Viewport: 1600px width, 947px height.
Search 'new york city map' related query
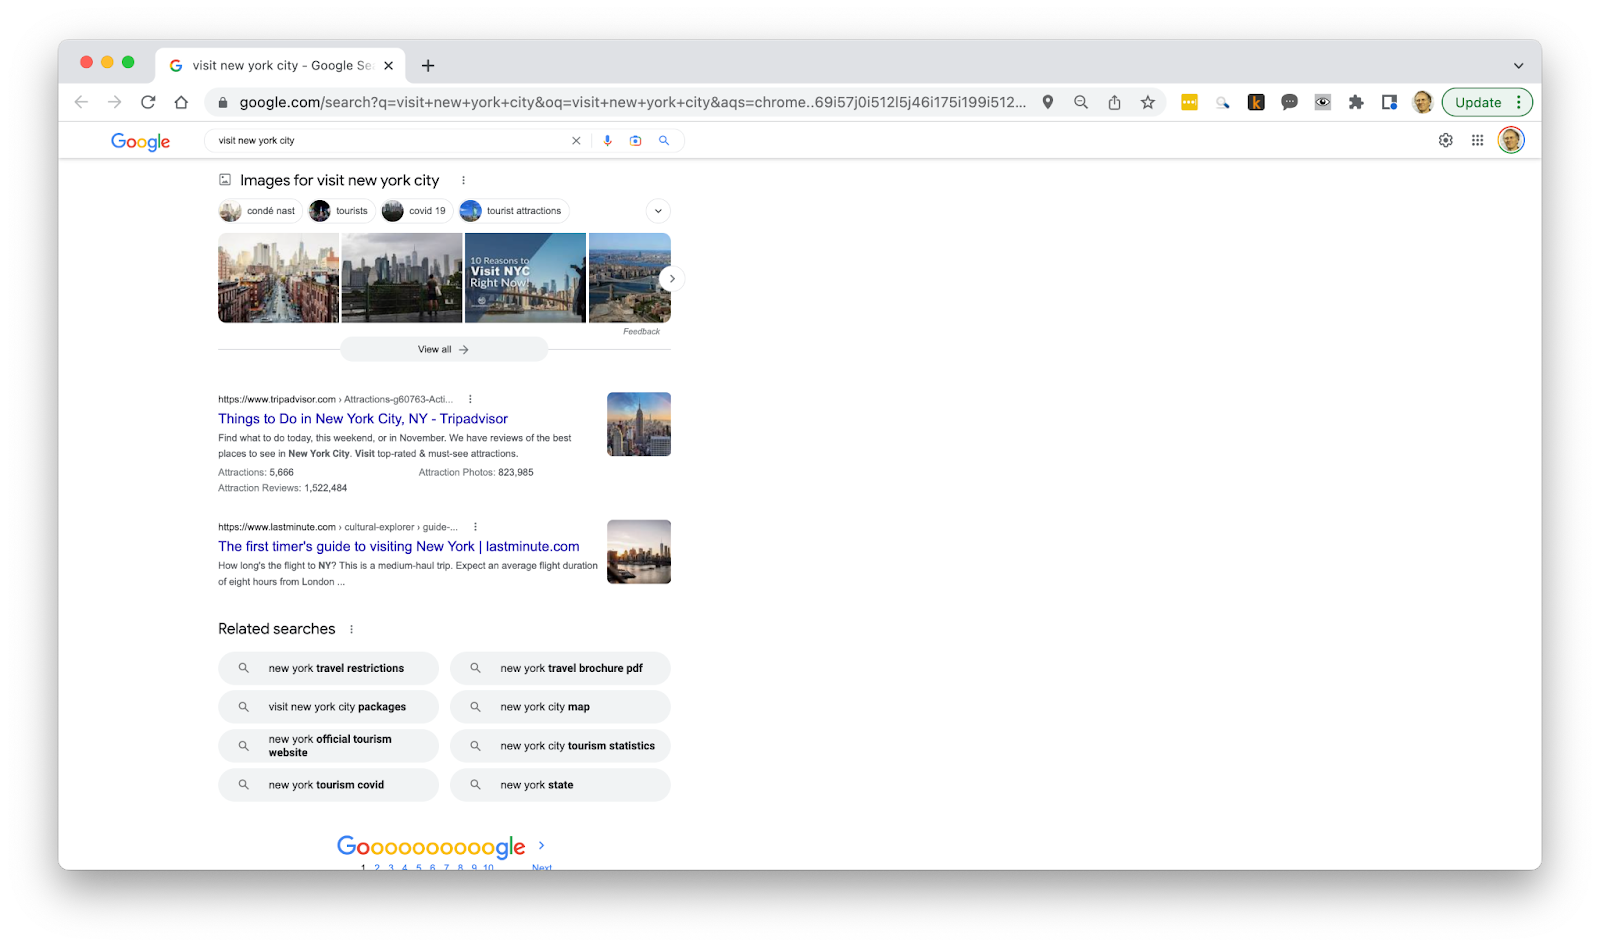560,707
